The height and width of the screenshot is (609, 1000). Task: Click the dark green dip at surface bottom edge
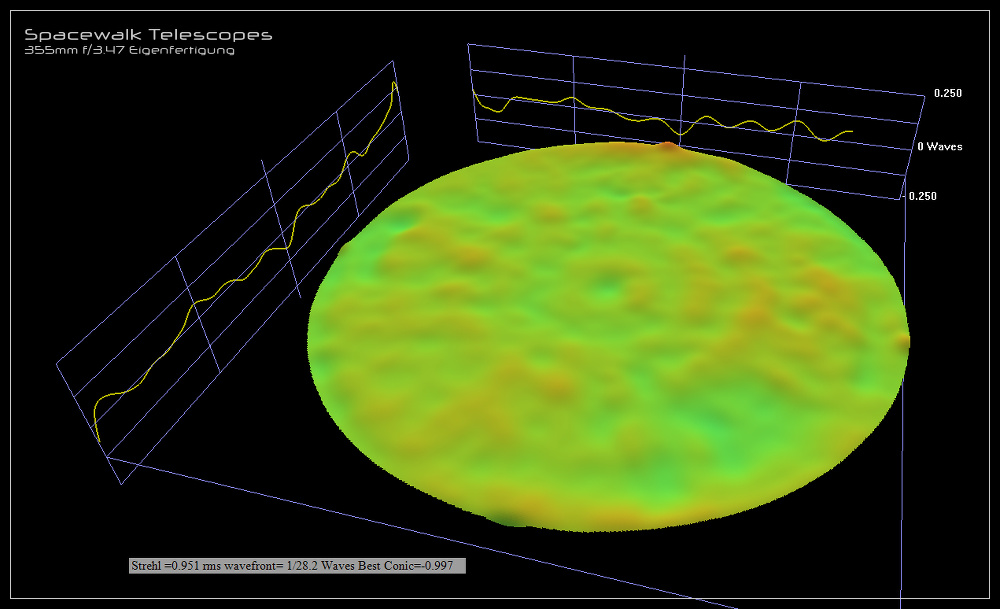pyautogui.click(x=510, y=518)
